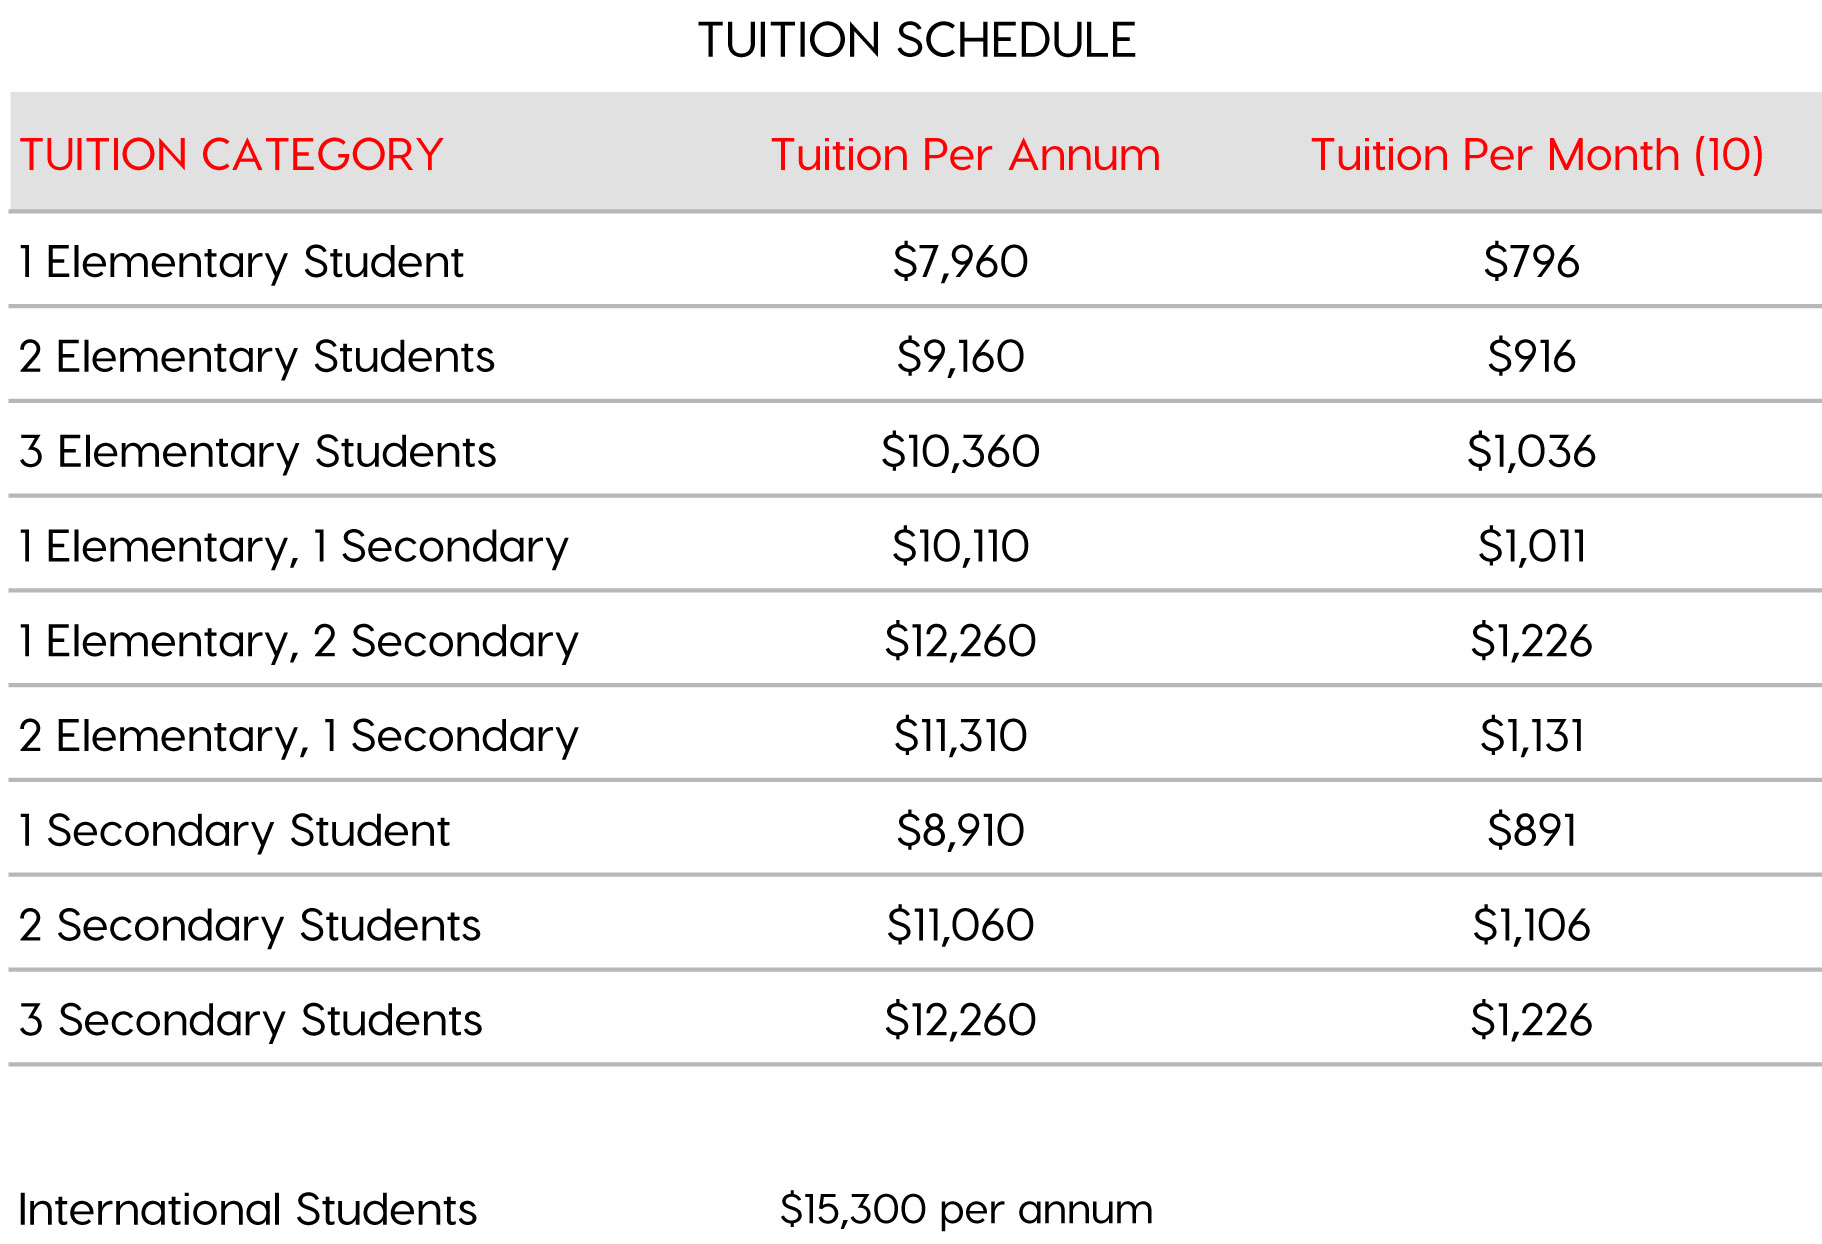
Task: Click the $1,036 monthly amount
Action: click(1531, 452)
